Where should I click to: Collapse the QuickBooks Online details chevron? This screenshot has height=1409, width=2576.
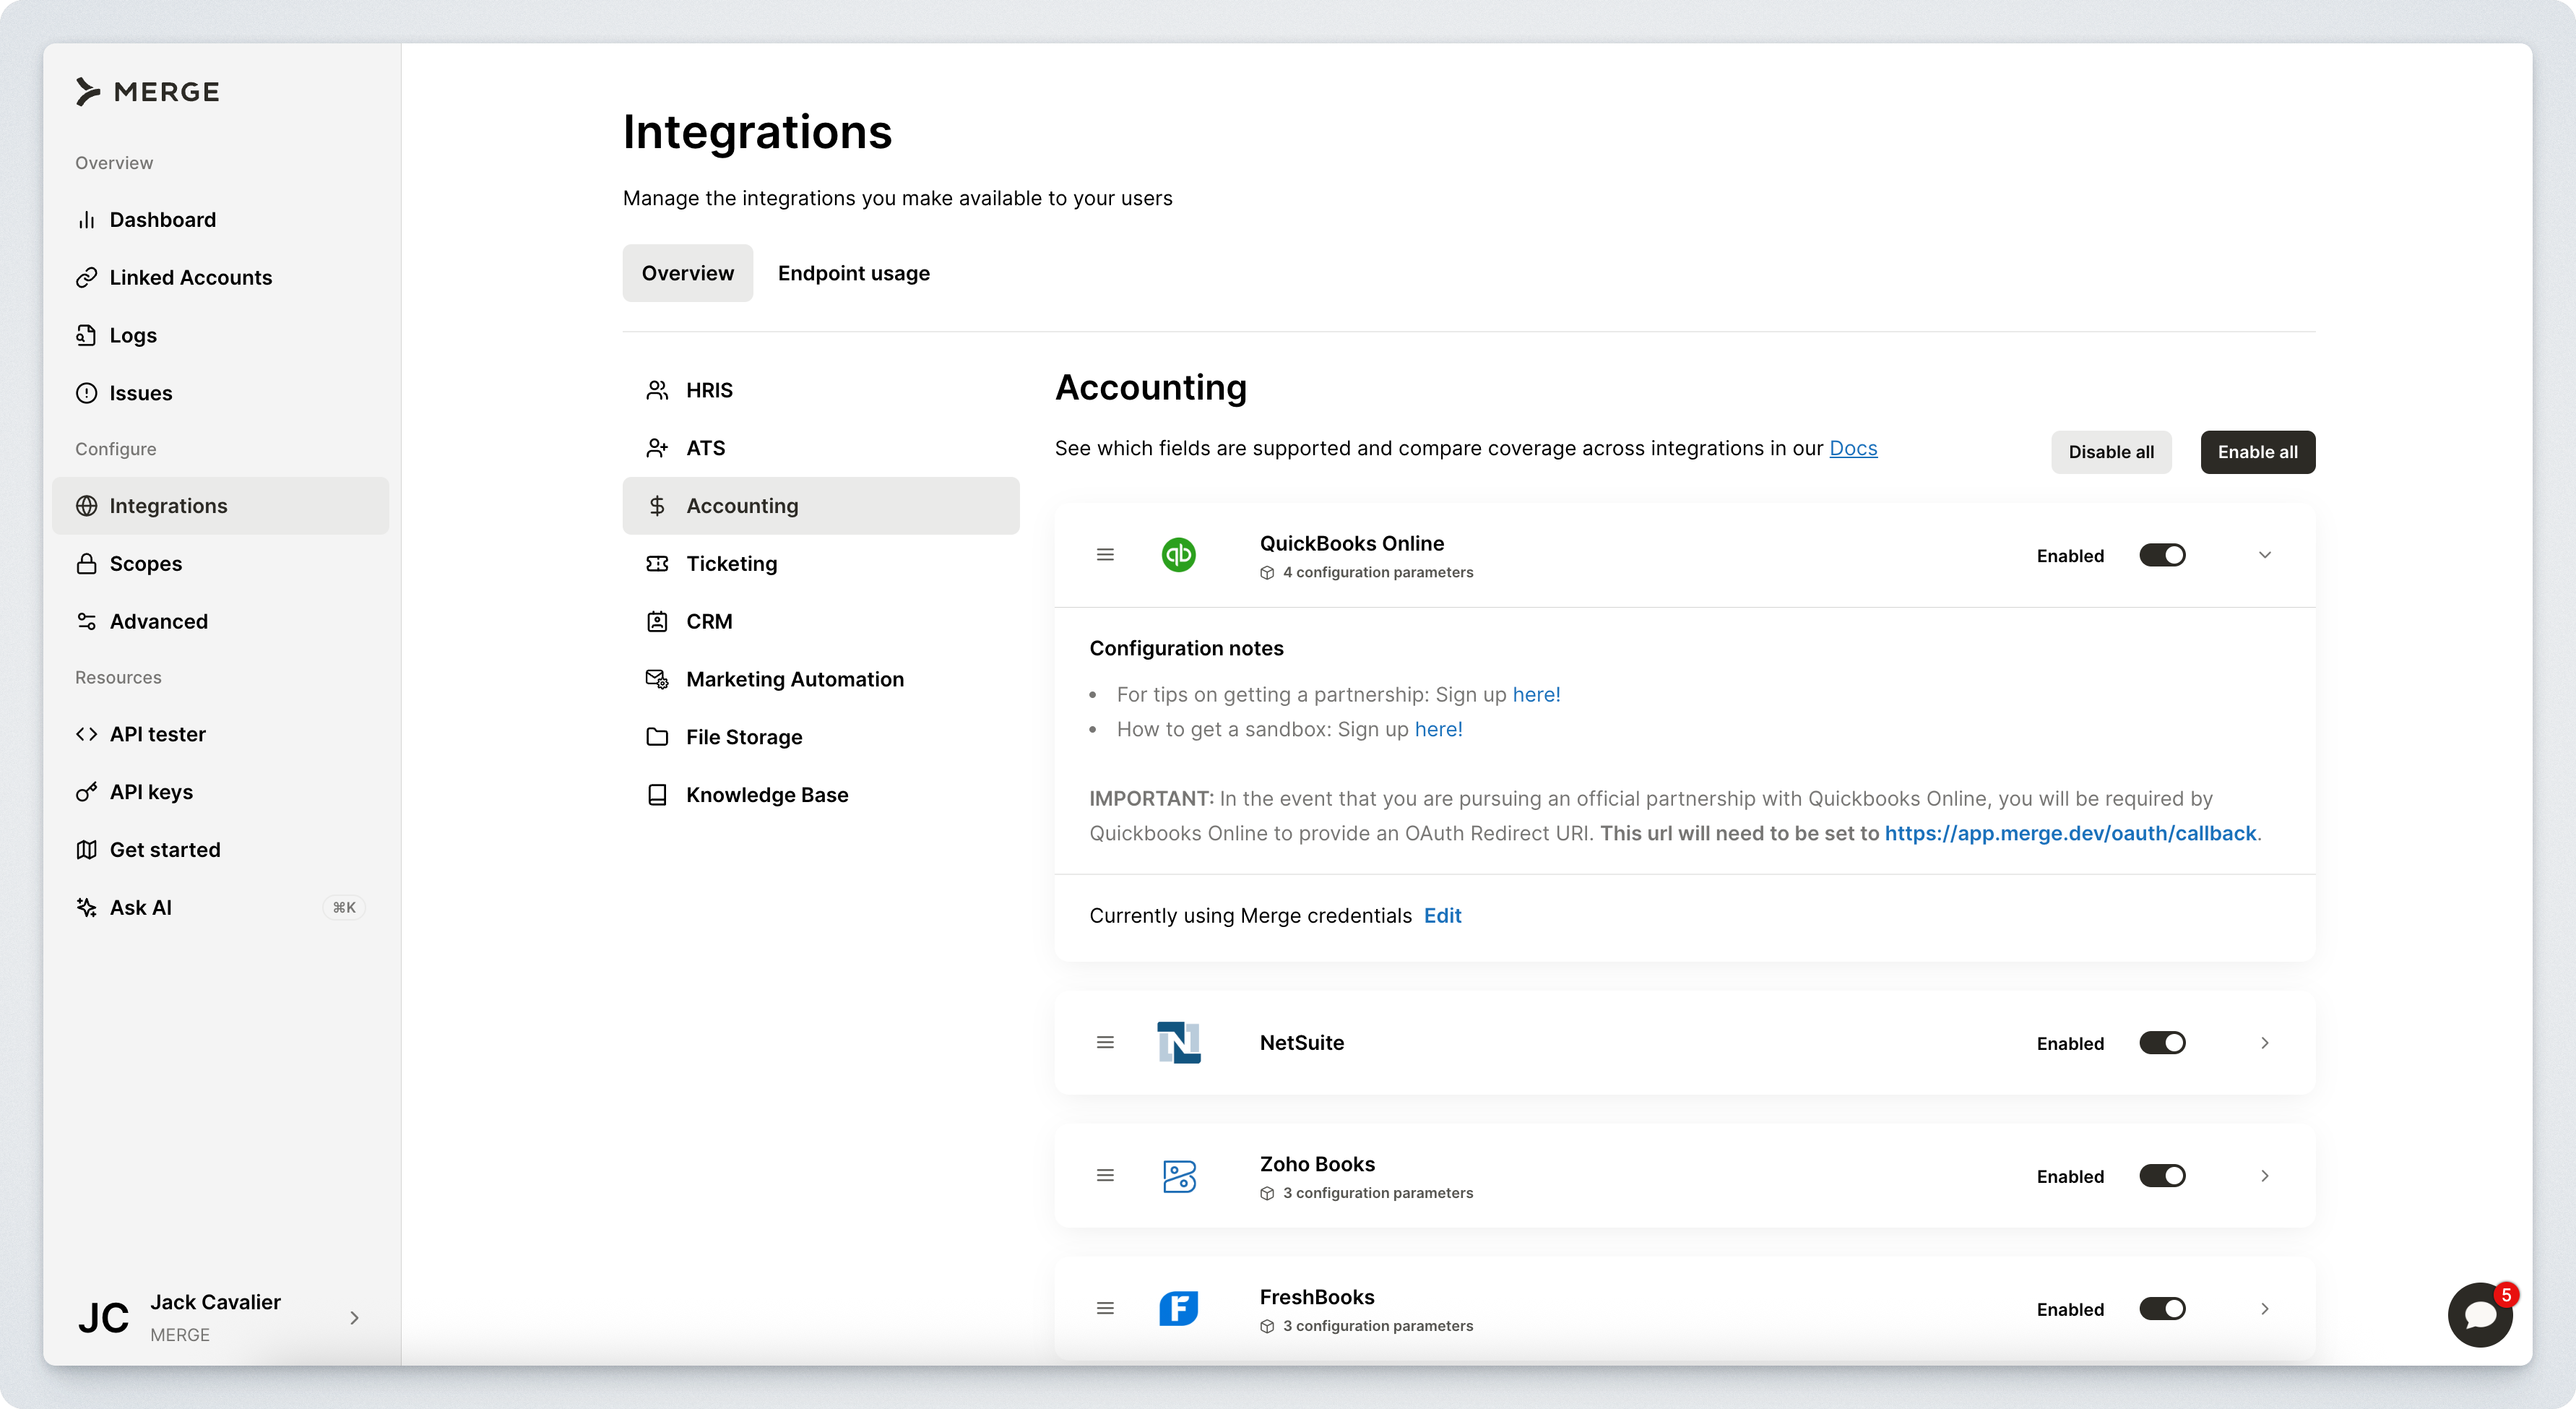click(2264, 555)
